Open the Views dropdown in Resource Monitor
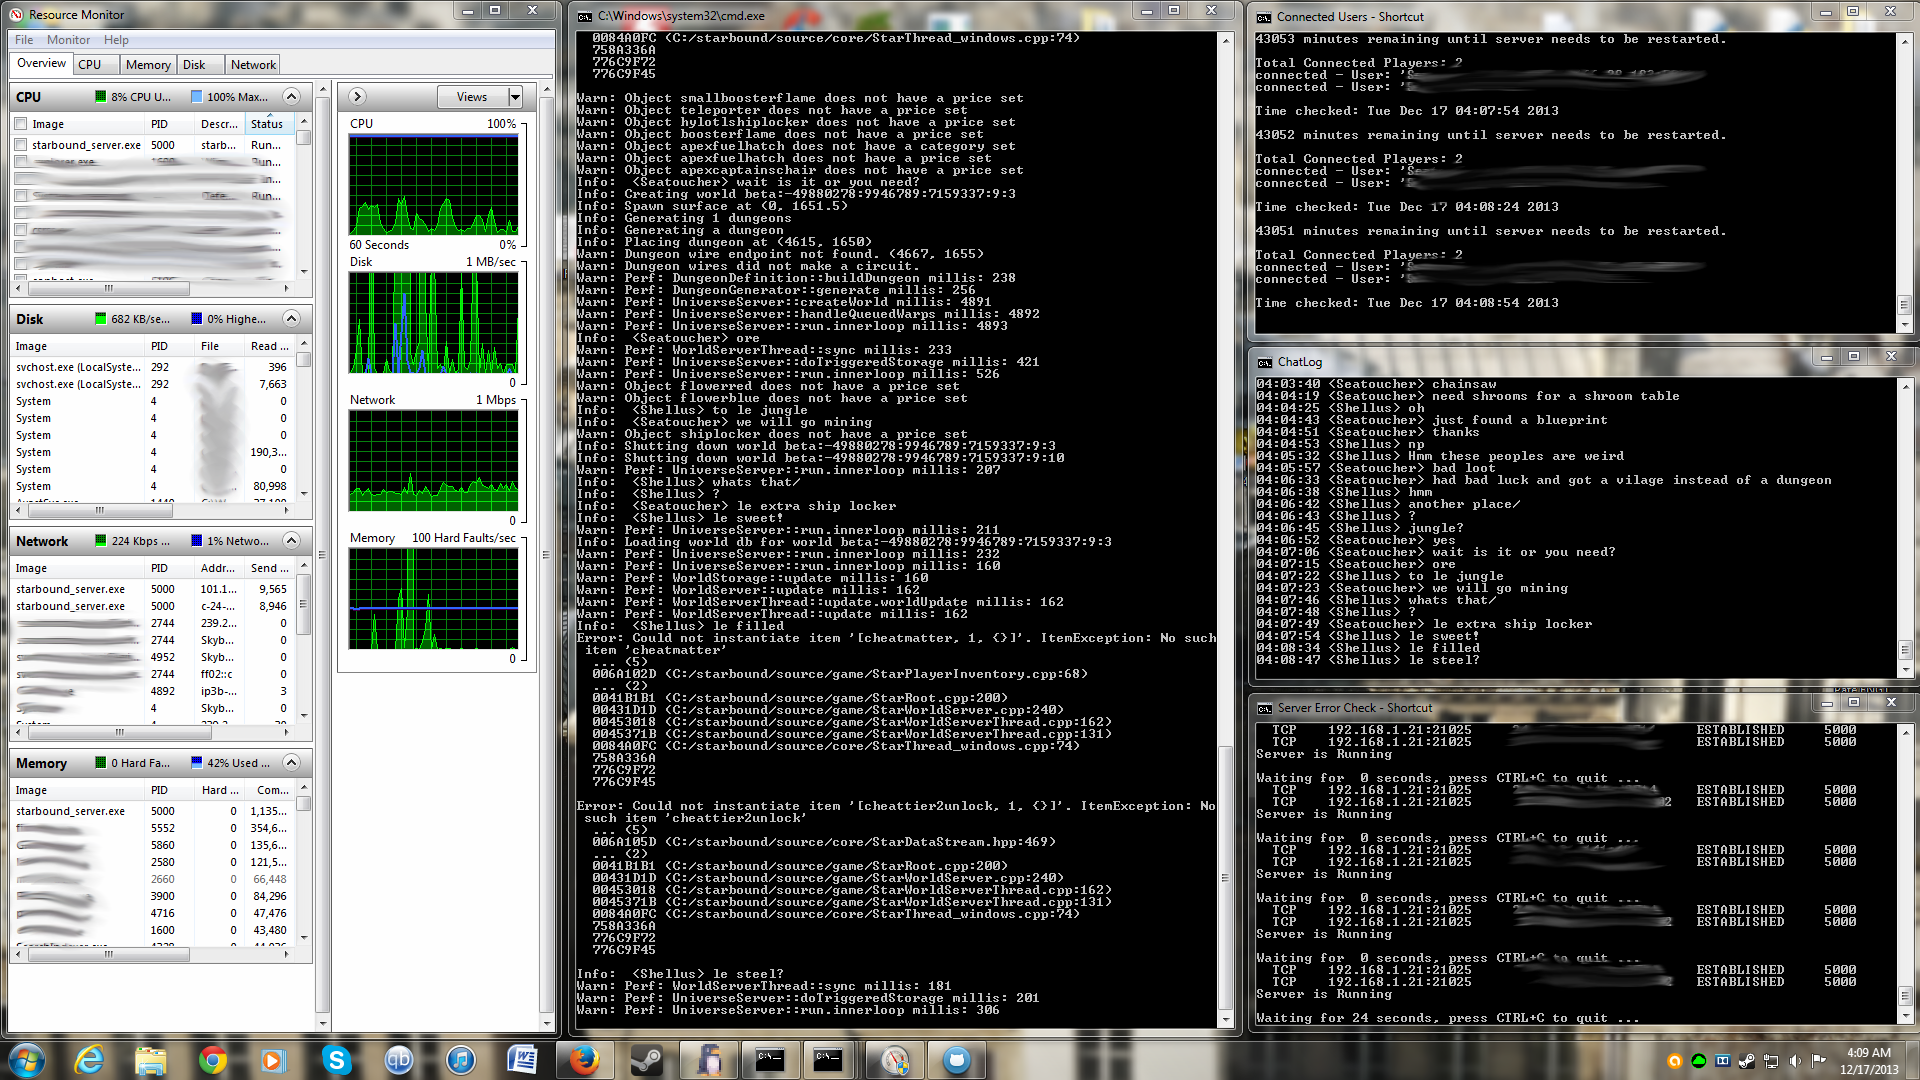 480,97
